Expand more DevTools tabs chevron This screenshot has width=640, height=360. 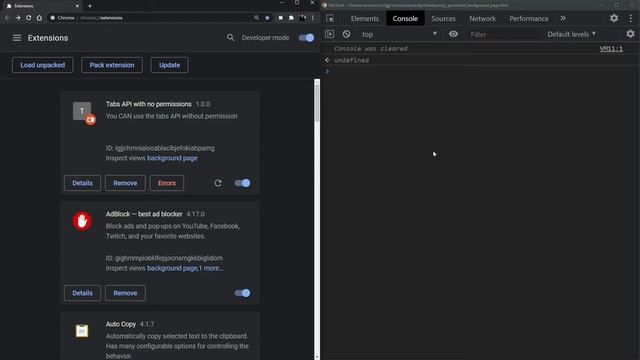(x=563, y=18)
